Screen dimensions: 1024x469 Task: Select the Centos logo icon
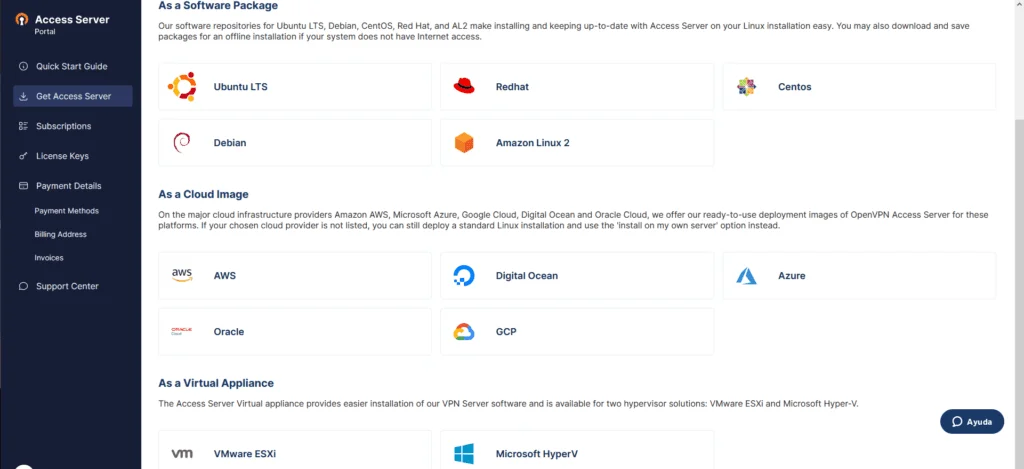746,86
